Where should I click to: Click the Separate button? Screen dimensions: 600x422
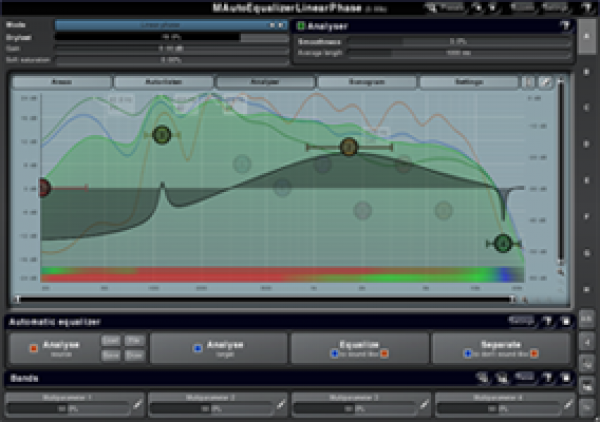coord(501,348)
